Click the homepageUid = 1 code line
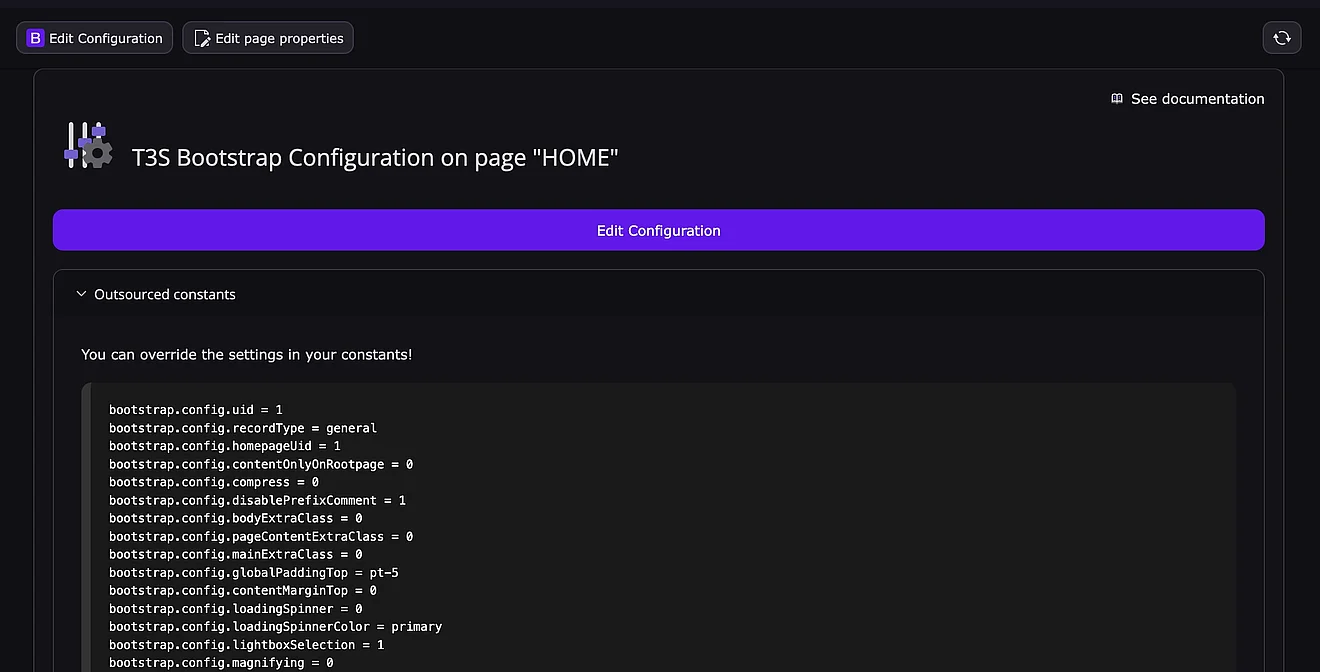Viewport: 1320px width, 672px height. click(225, 446)
